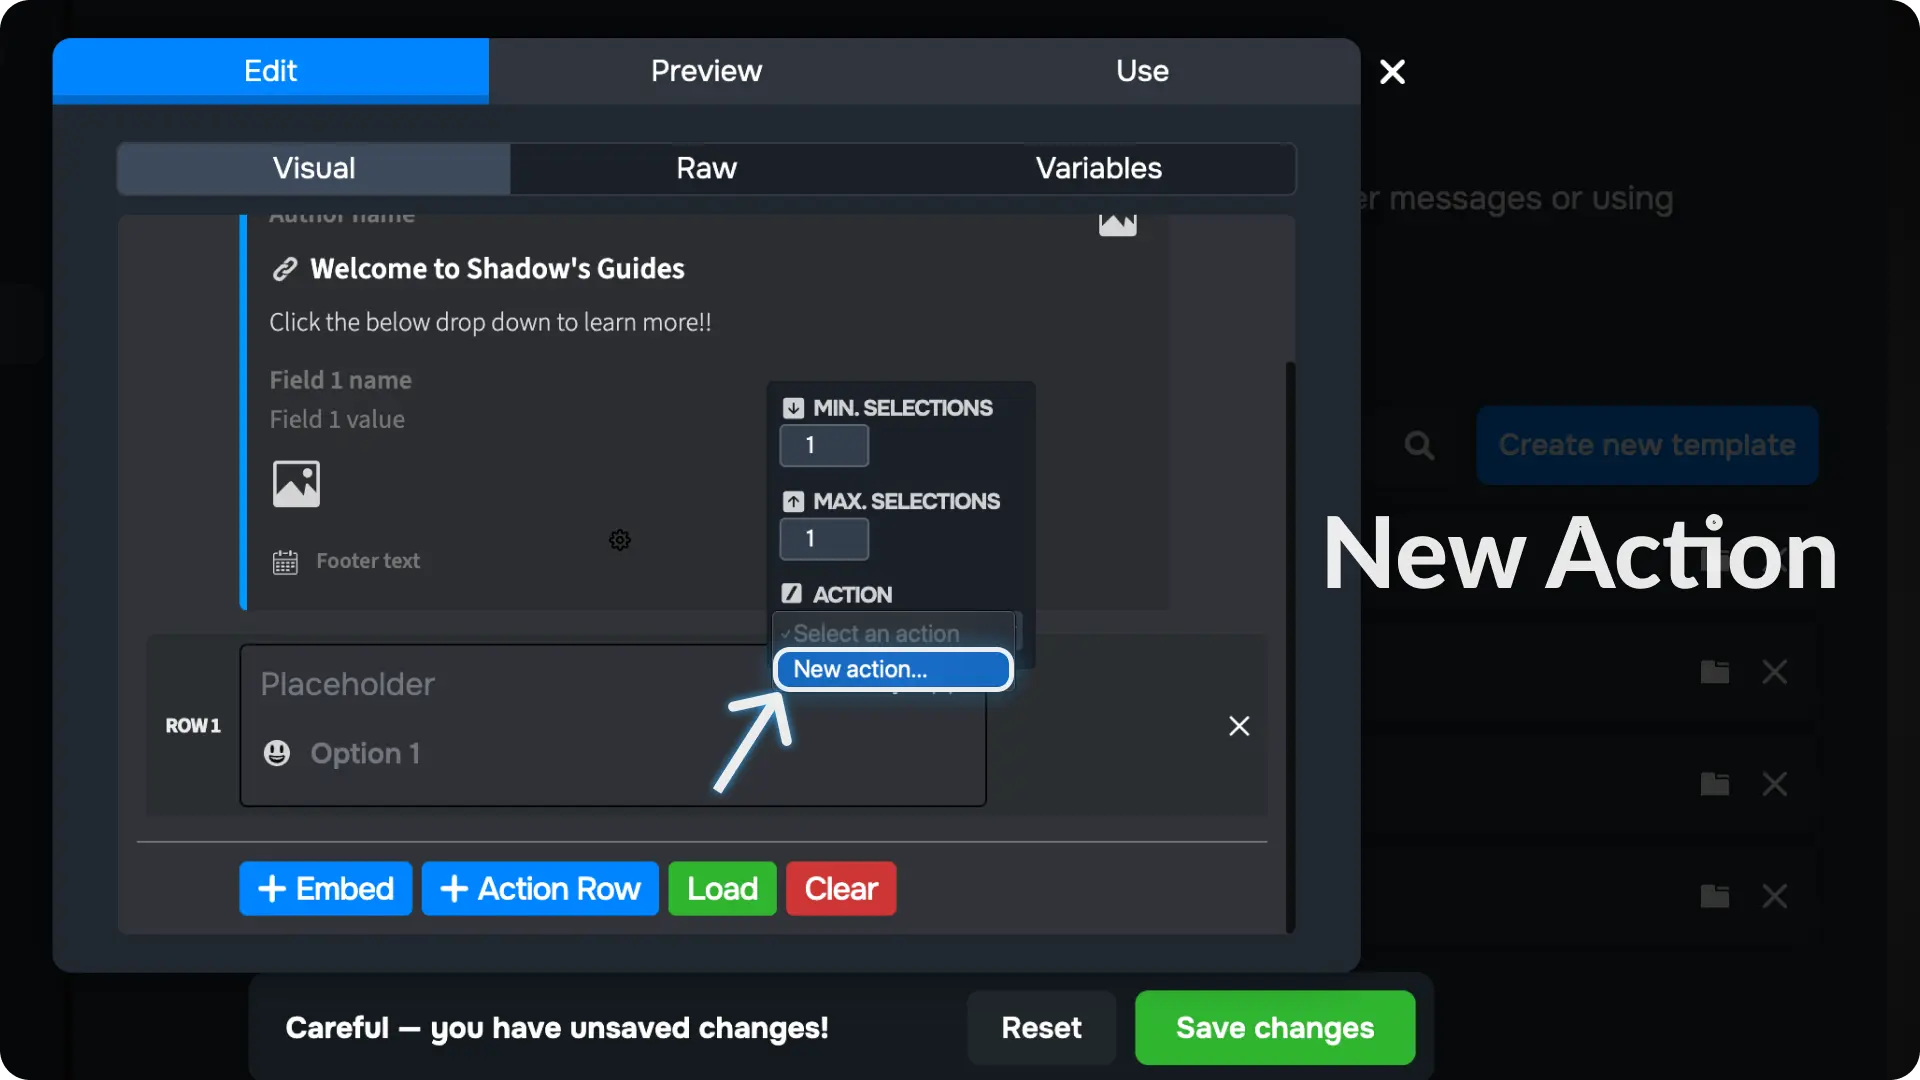Switch to the Preview tab
The image size is (1920, 1080).
706,71
